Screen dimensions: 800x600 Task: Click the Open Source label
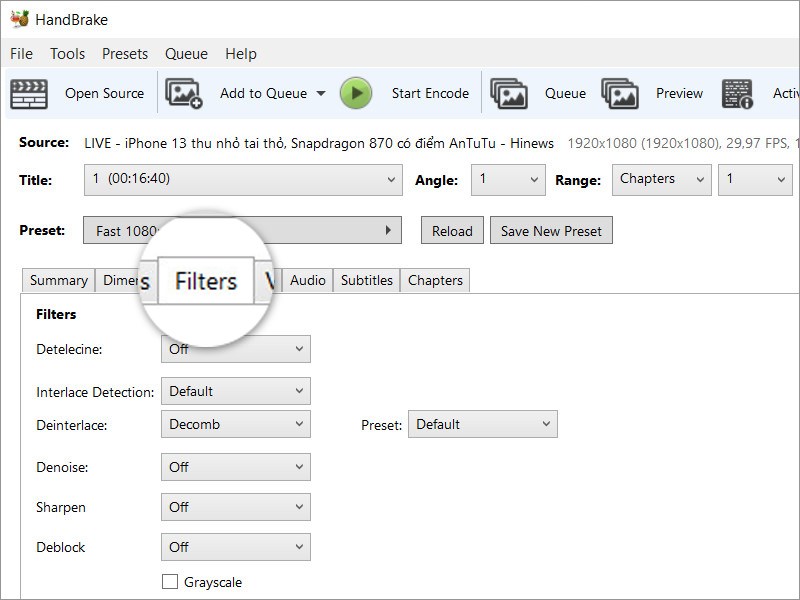point(105,93)
